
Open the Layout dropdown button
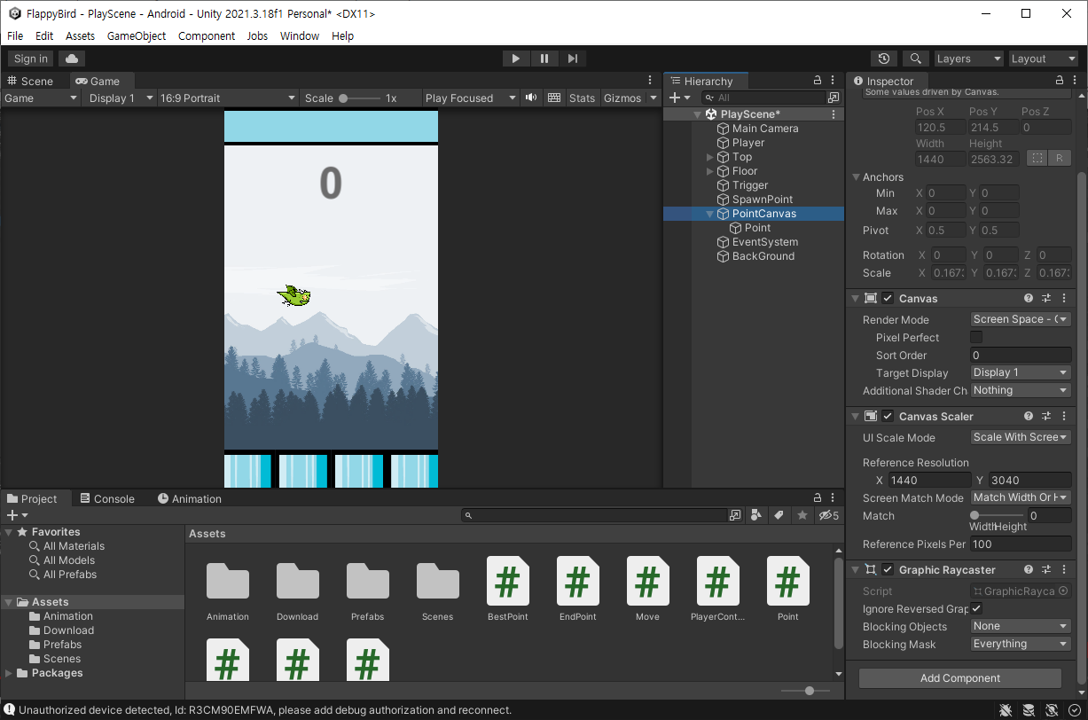[x=1042, y=59]
